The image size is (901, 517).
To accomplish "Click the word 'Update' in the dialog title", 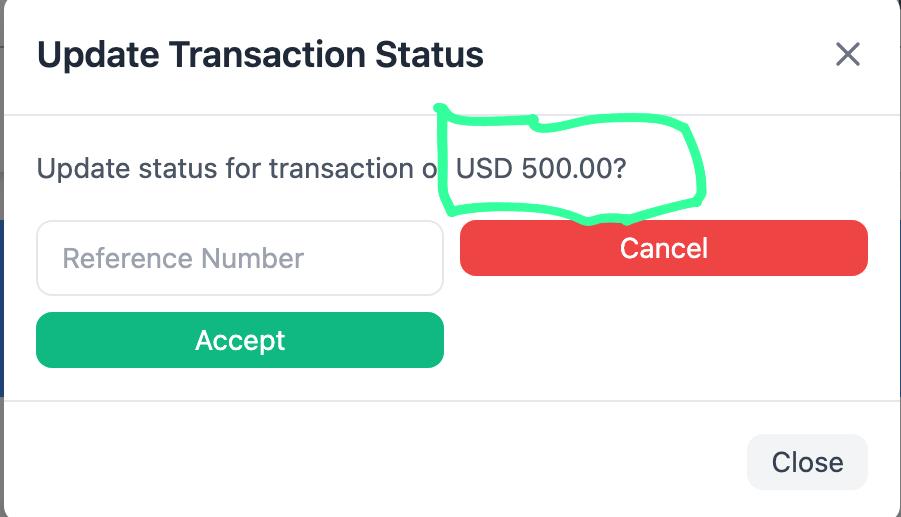I will pyautogui.click(x=96, y=54).
